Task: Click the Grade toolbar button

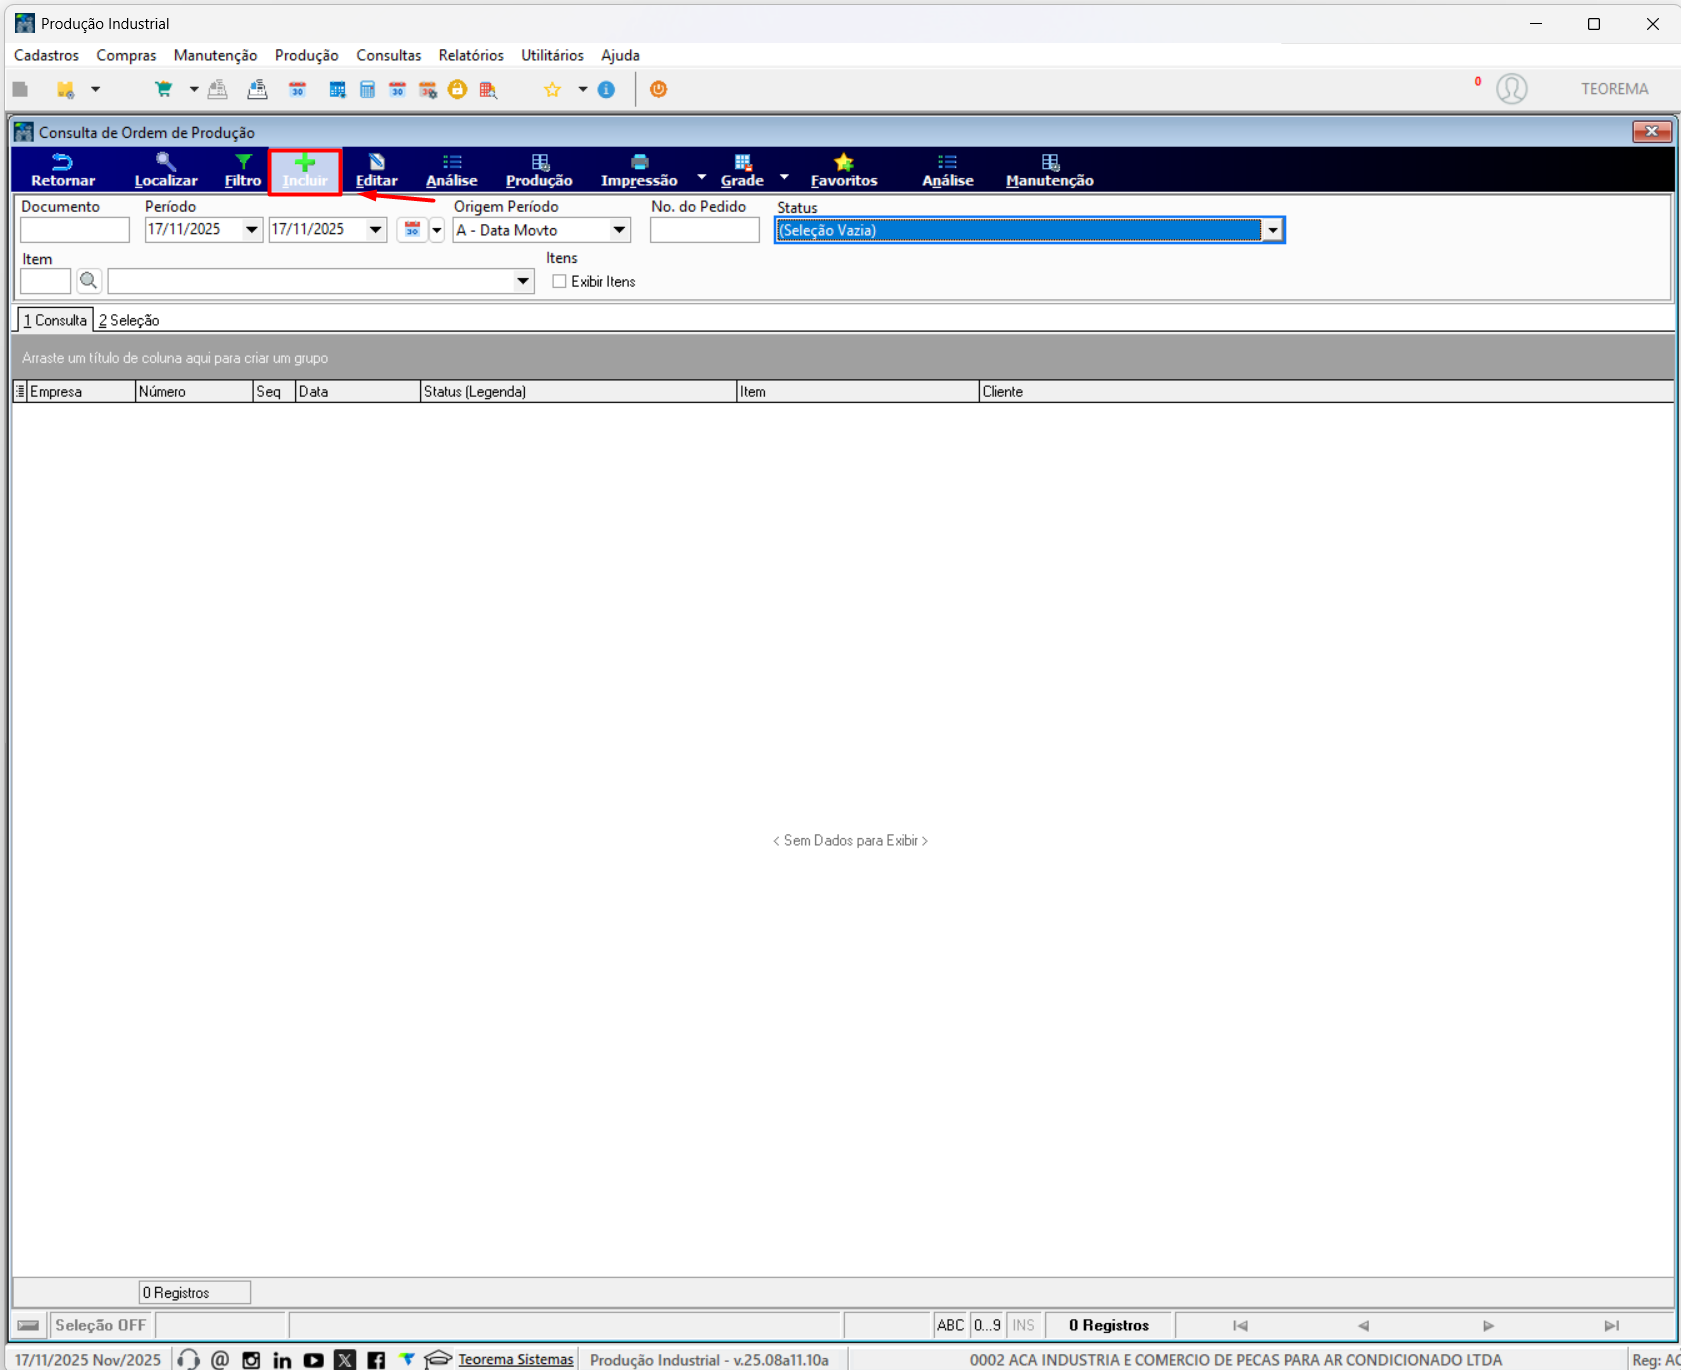Action: [742, 171]
